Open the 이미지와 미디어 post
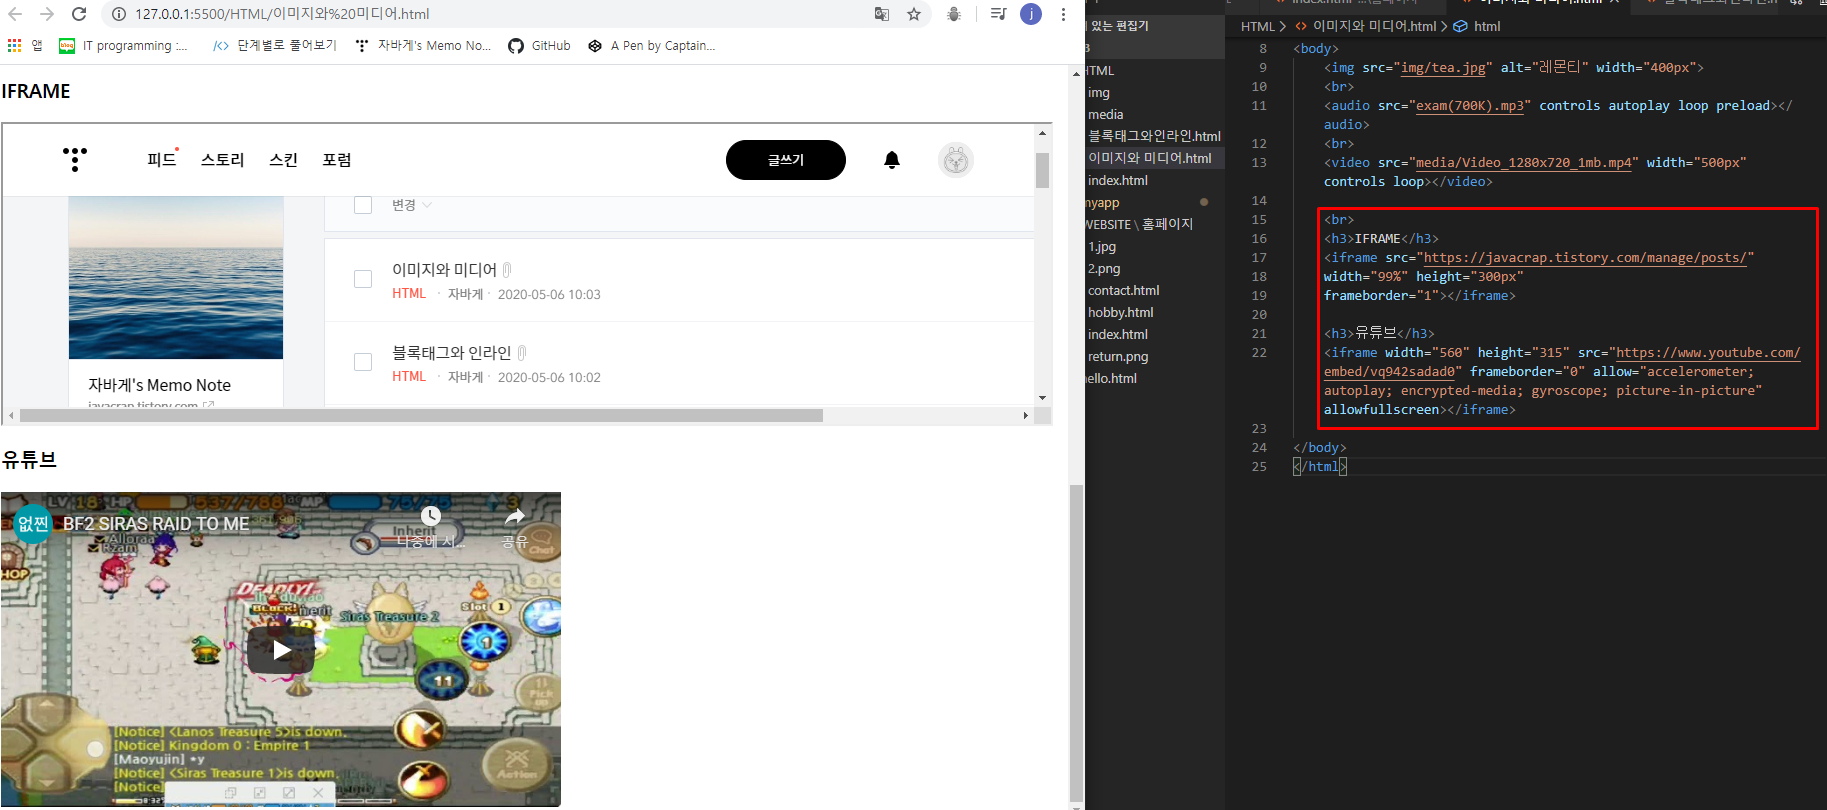Viewport: 1827px width, 810px height. 444,270
